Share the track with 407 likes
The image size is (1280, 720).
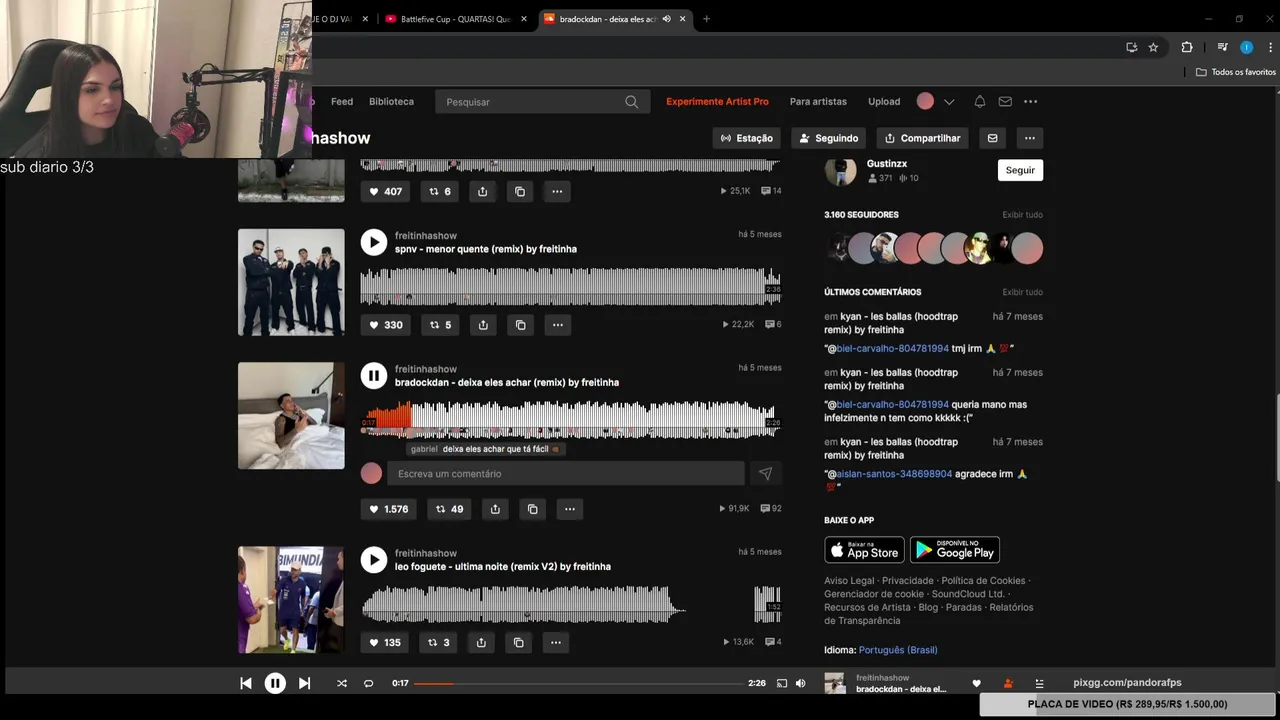482,191
